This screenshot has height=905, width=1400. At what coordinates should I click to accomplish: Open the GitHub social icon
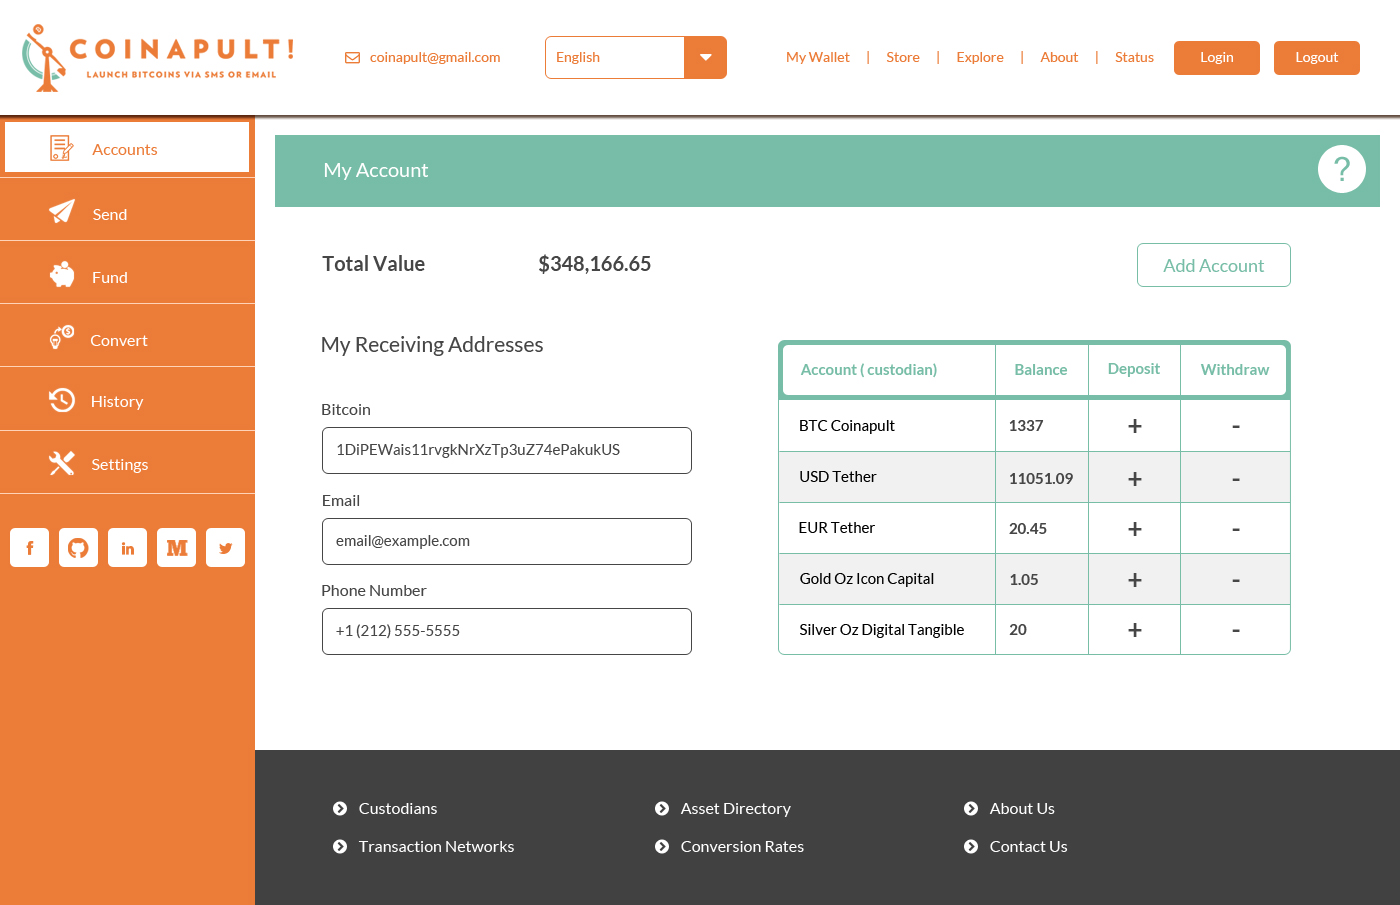click(x=78, y=548)
